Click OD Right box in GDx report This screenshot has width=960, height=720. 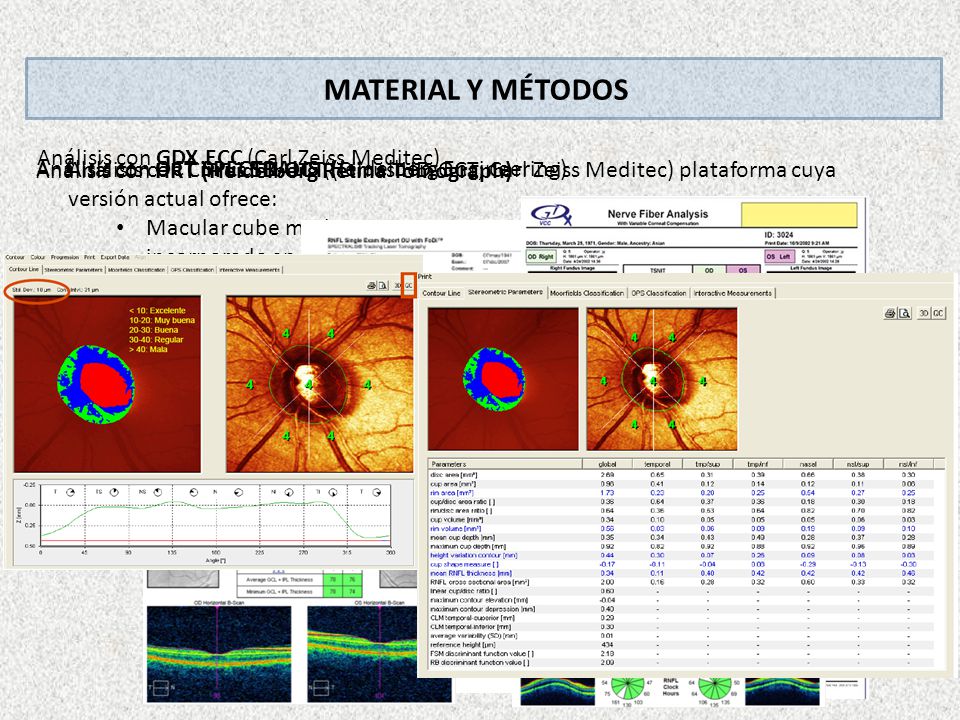pyautogui.click(x=541, y=257)
